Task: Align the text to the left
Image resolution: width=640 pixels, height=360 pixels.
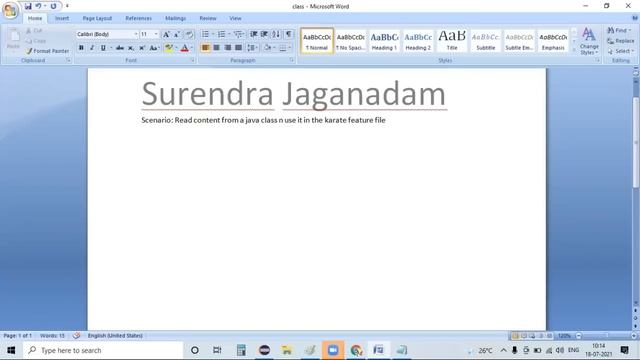Action: pos(206,48)
